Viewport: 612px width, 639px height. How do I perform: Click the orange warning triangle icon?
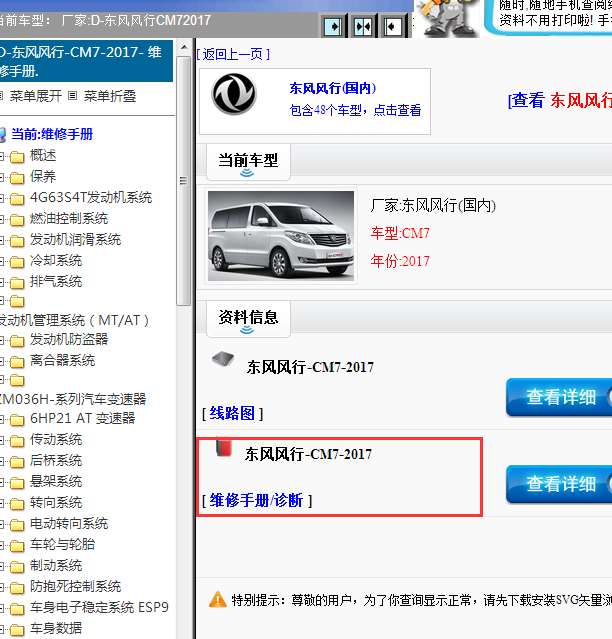[x=218, y=599]
